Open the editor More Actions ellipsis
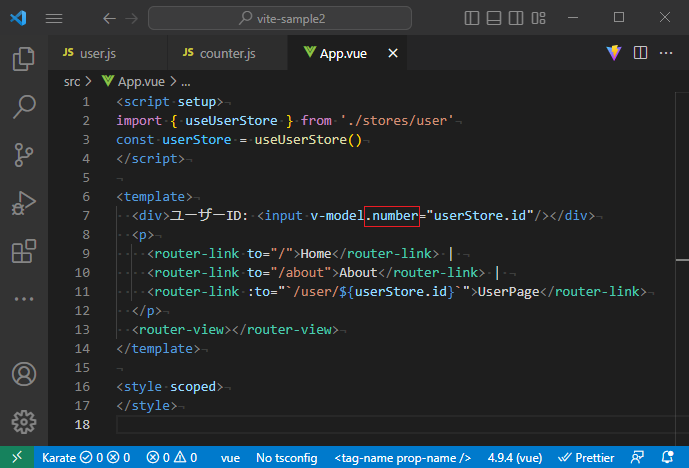The height and width of the screenshot is (468, 689). coord(666,53)
